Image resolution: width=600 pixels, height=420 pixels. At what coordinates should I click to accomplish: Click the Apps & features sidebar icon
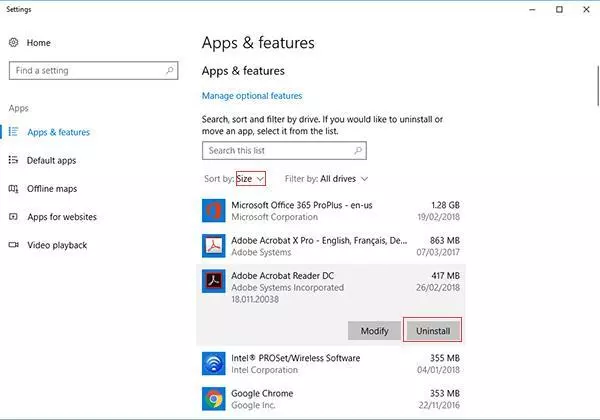(13, 132)
